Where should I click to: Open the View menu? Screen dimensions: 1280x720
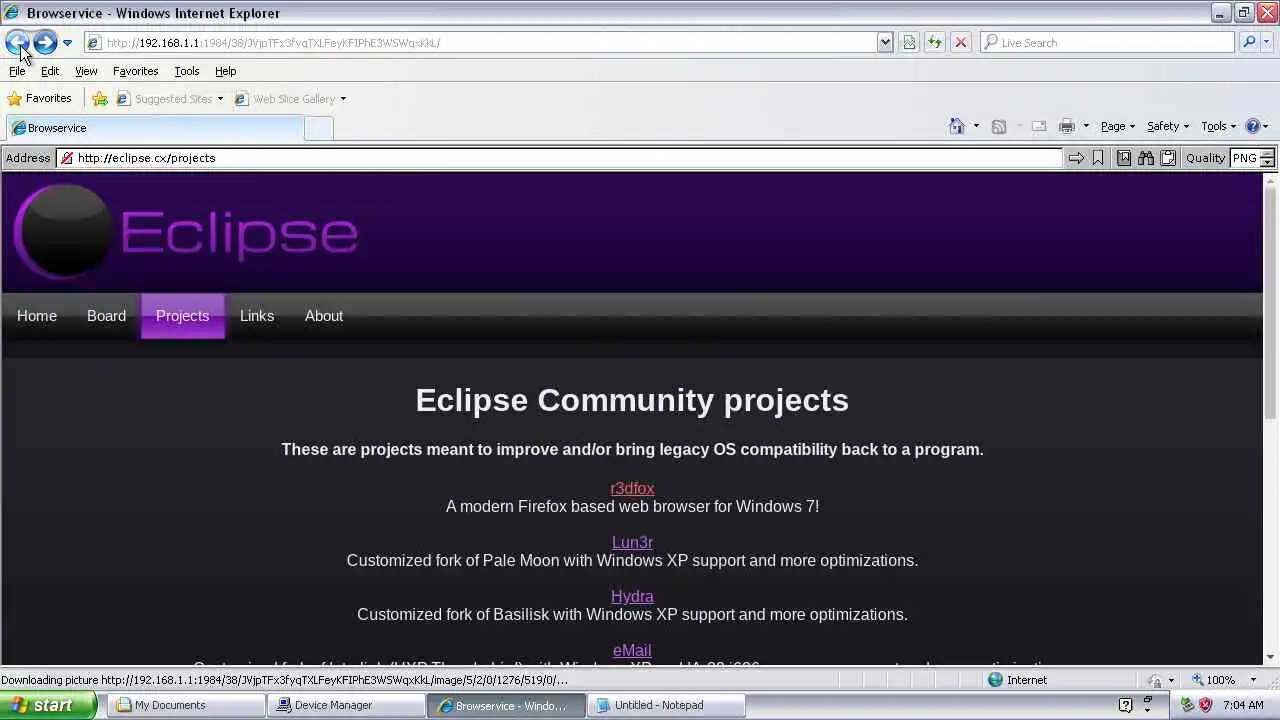pos(86,71)
